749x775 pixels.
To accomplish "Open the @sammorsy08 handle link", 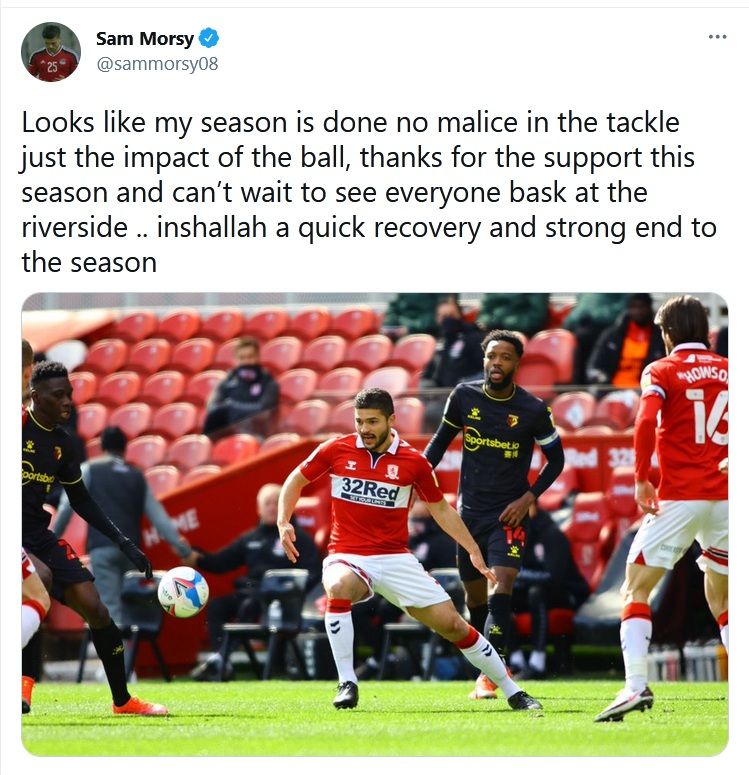I will [157, 64].
